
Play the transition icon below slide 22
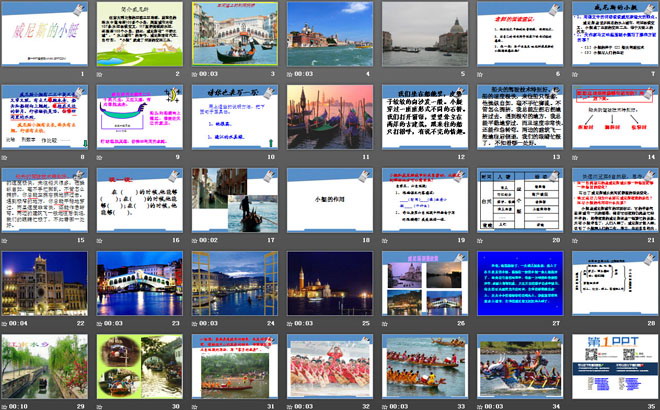tap(7, 323)
